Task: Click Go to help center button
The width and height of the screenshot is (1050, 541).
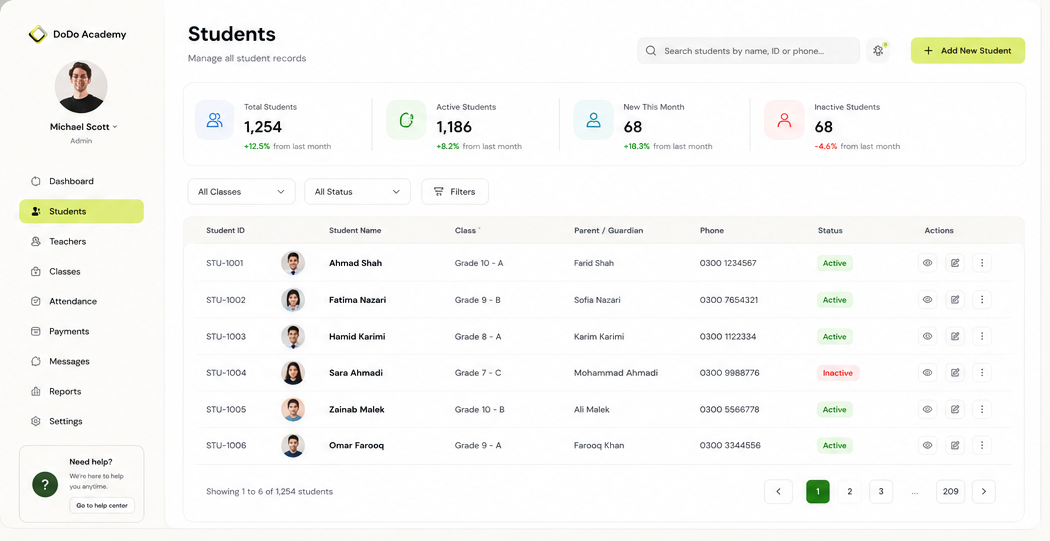Action: (x=102, y=506)
